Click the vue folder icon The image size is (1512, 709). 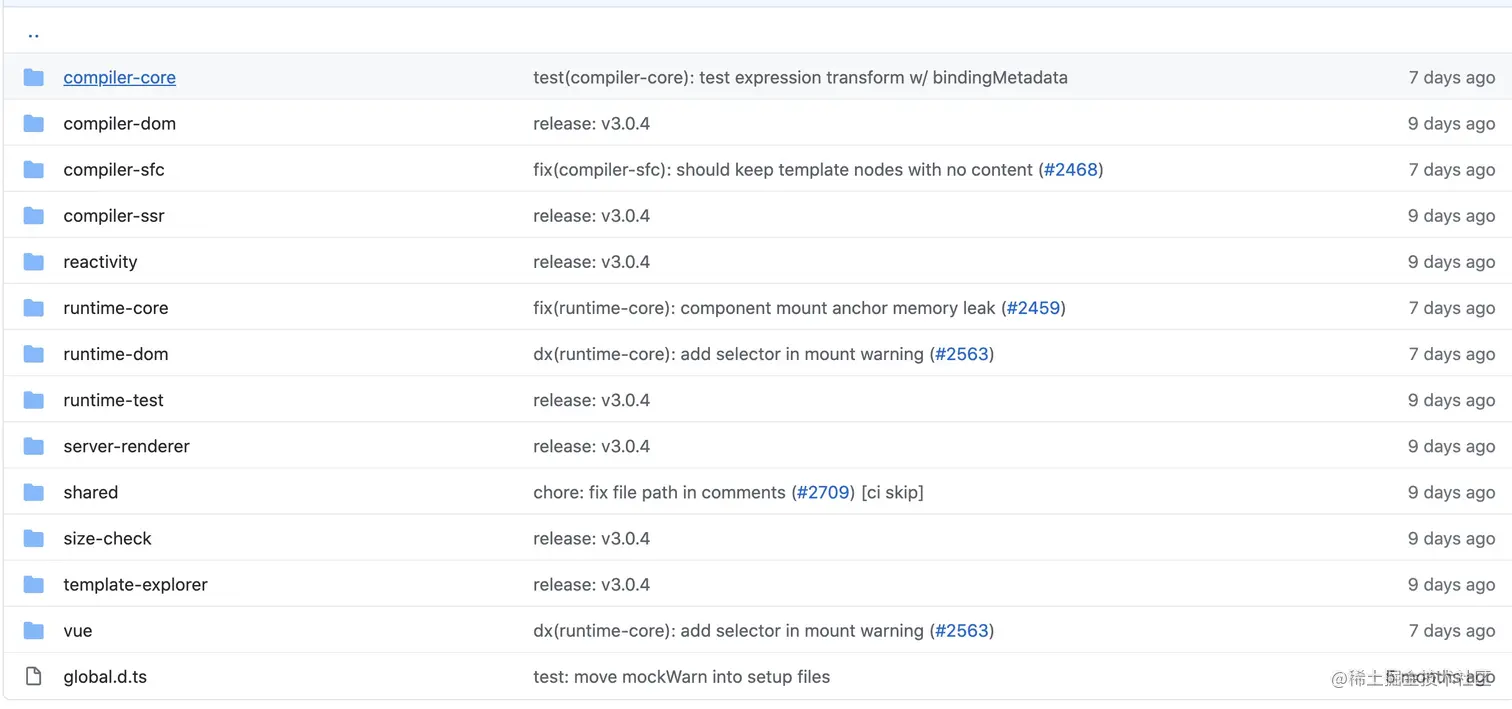click(x=34, y=631)
